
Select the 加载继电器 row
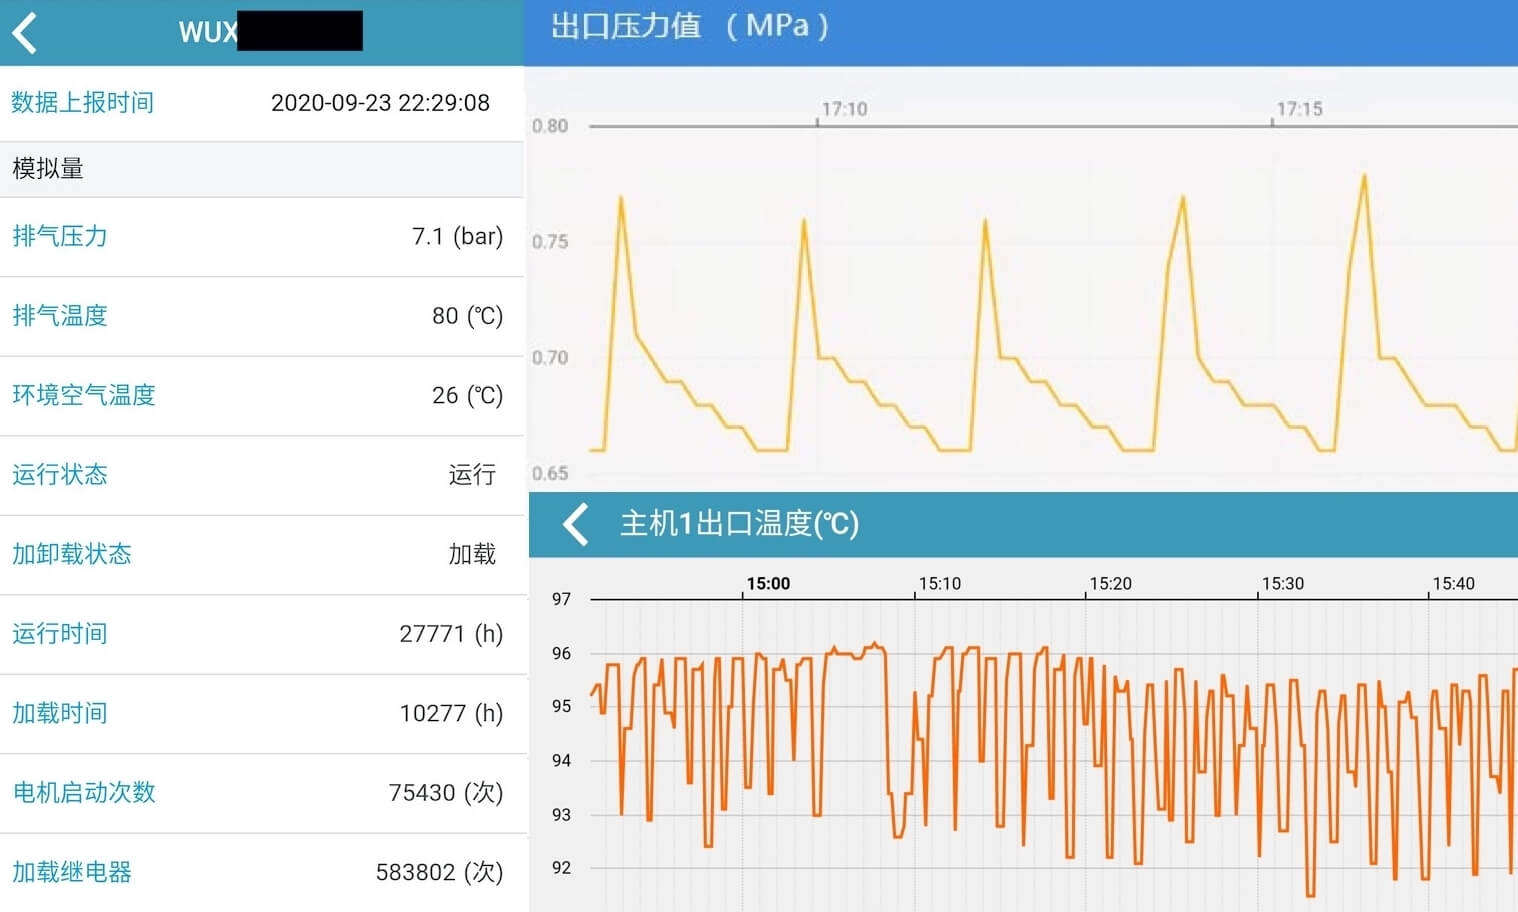tap(260, 872)
